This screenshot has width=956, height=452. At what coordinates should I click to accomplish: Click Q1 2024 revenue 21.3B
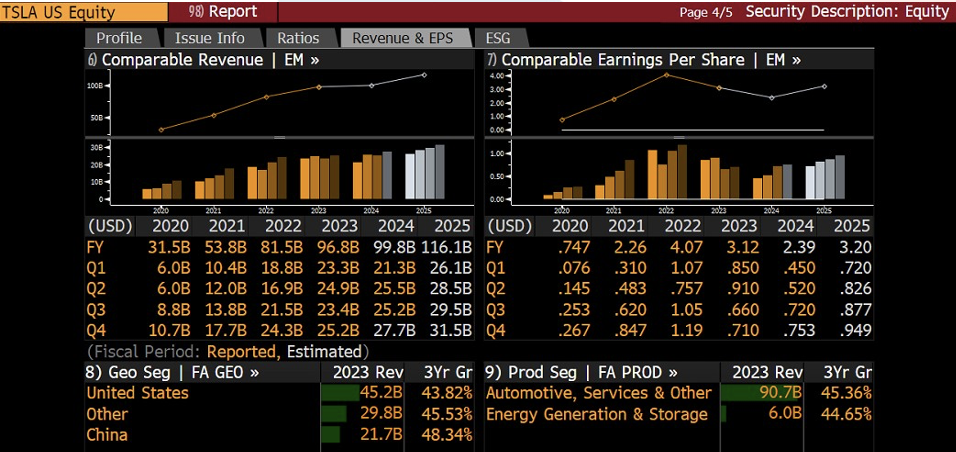pos(393,268)
